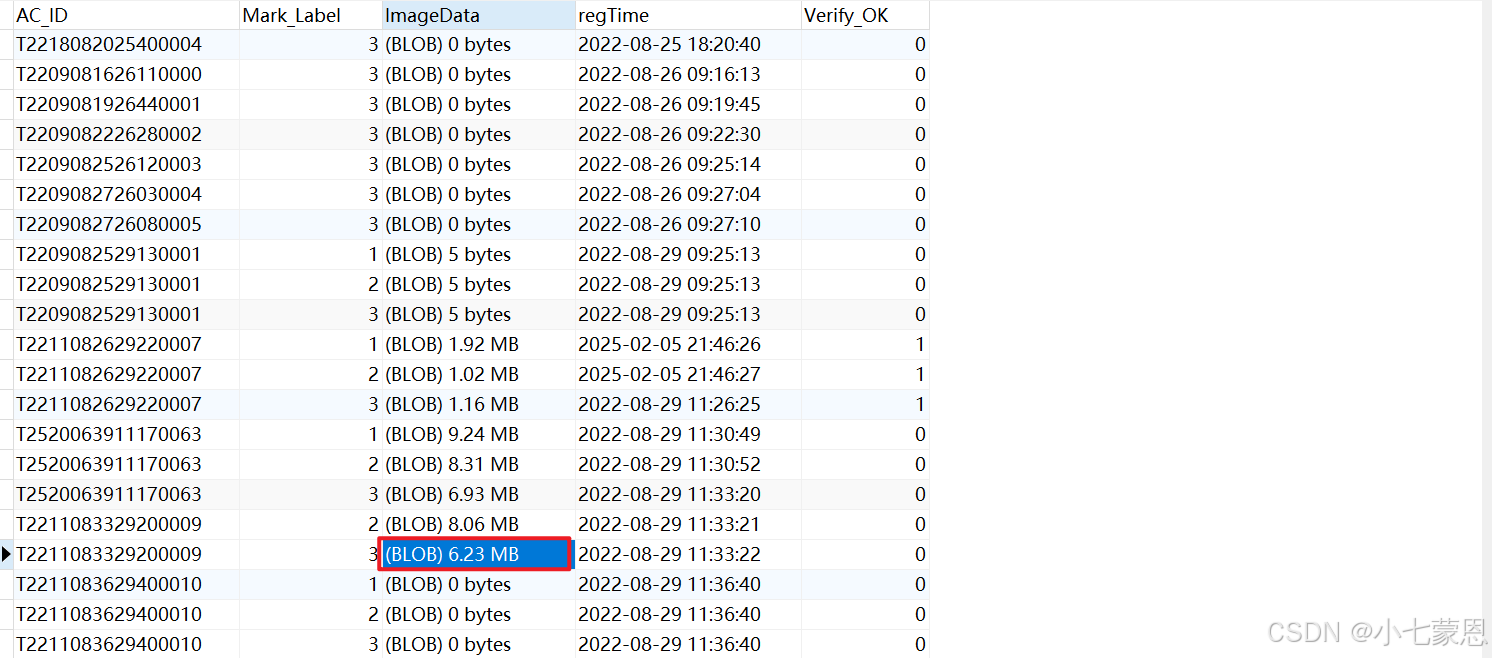The width and height of the screenshot is (1492, 658).
Task: Click Mark_Label value in the T2218082025400004 row
Action: [311, 45]
